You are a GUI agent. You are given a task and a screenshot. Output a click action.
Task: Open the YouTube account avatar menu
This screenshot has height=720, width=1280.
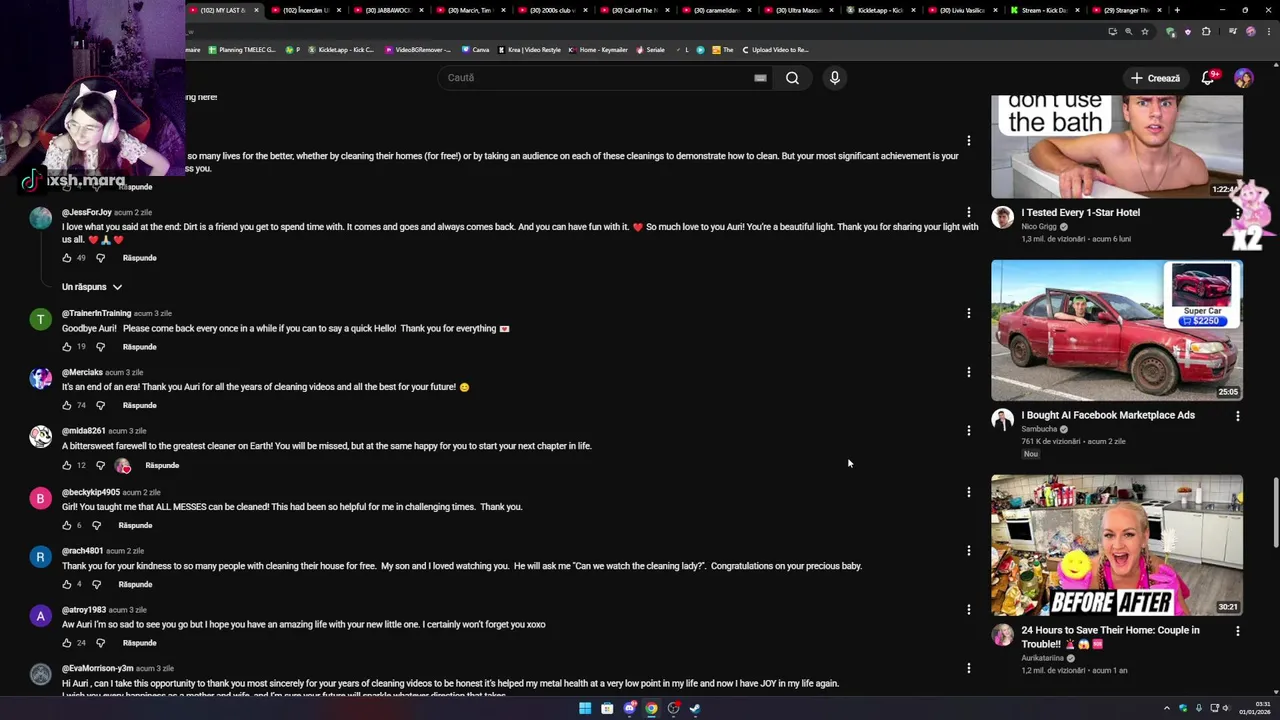click(1243, 78)
